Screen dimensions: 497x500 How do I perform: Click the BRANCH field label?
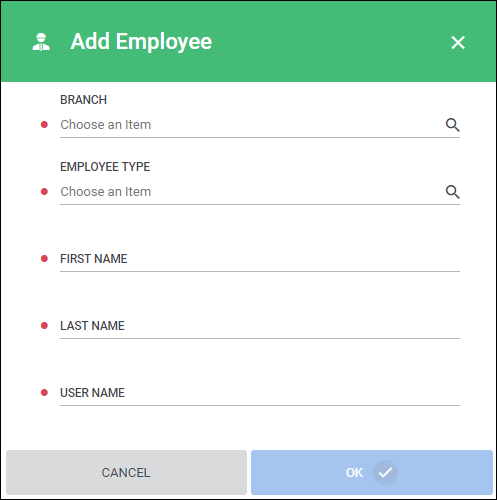pos(83,100)
